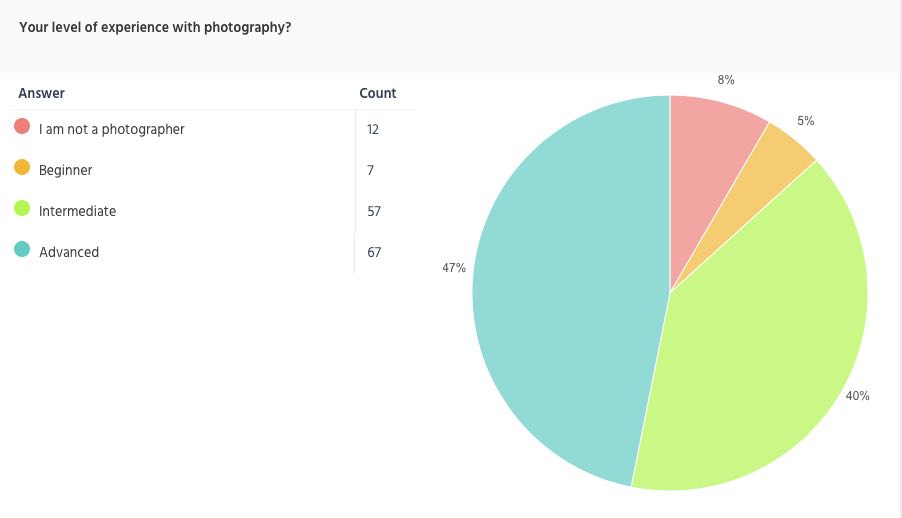Viewport: 902px width, 518px height.
Task: Click the teal Advanced legend dot
Action: pyautogui.click(x=22, y=249)
